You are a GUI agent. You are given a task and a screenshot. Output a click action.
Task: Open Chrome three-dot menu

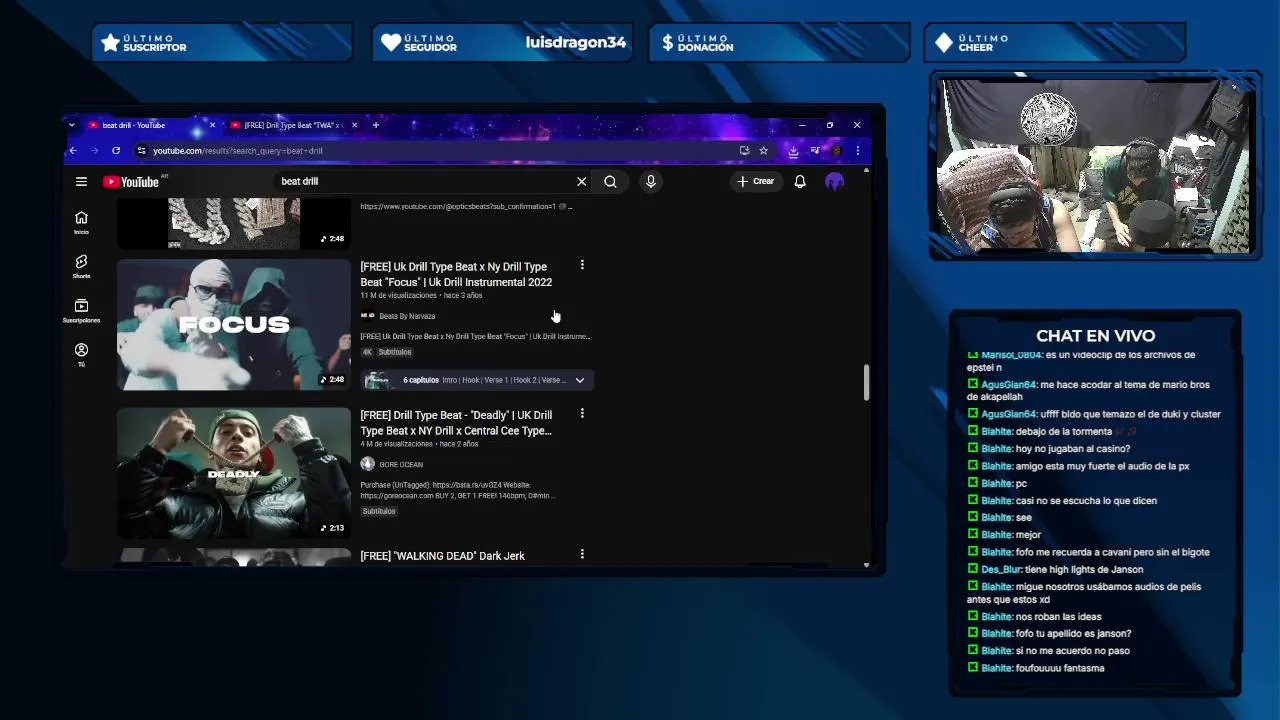tap(857, 150)
